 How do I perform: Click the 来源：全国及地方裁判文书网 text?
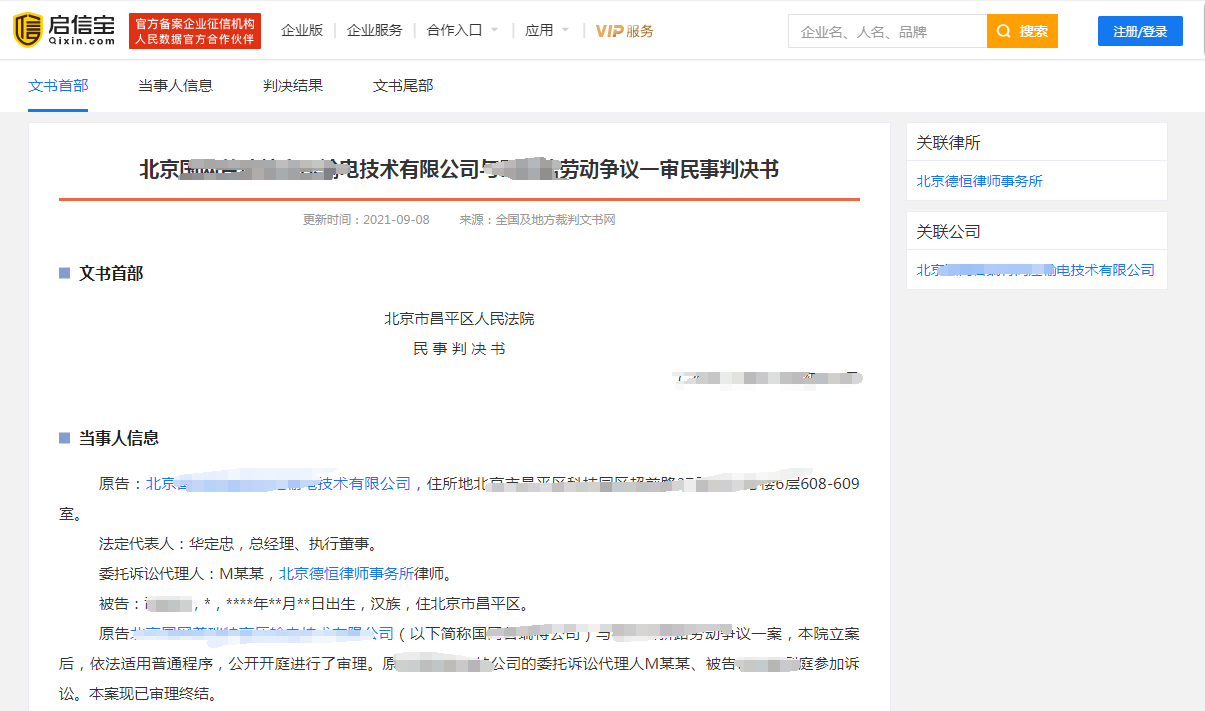[537, 219]
